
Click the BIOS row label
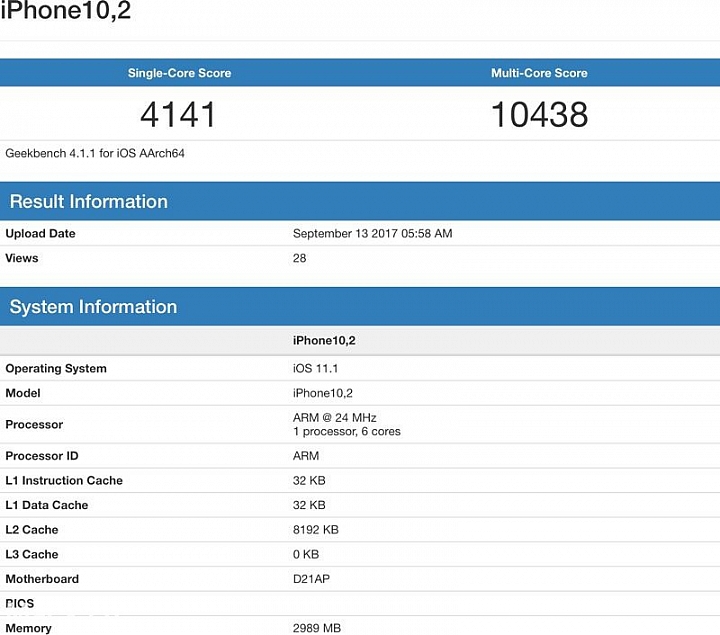[x=20, y=603]
